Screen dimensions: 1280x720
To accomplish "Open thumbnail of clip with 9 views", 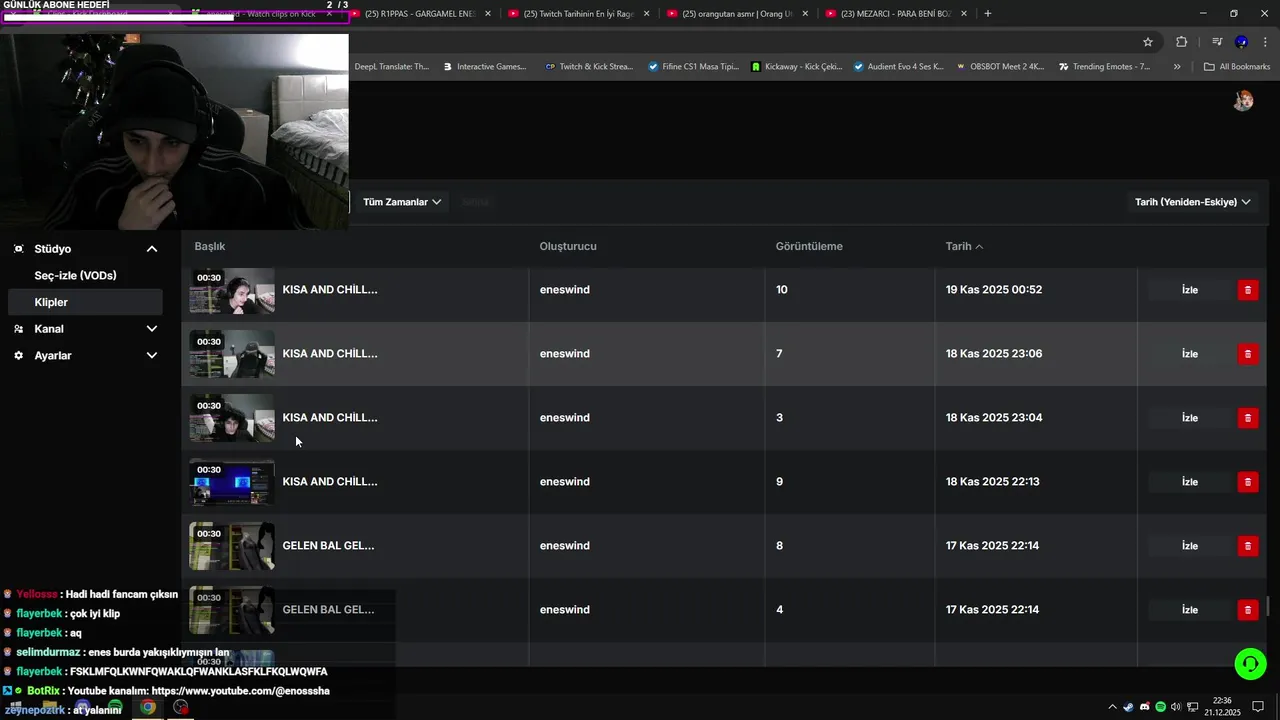I will pos(232,483).
